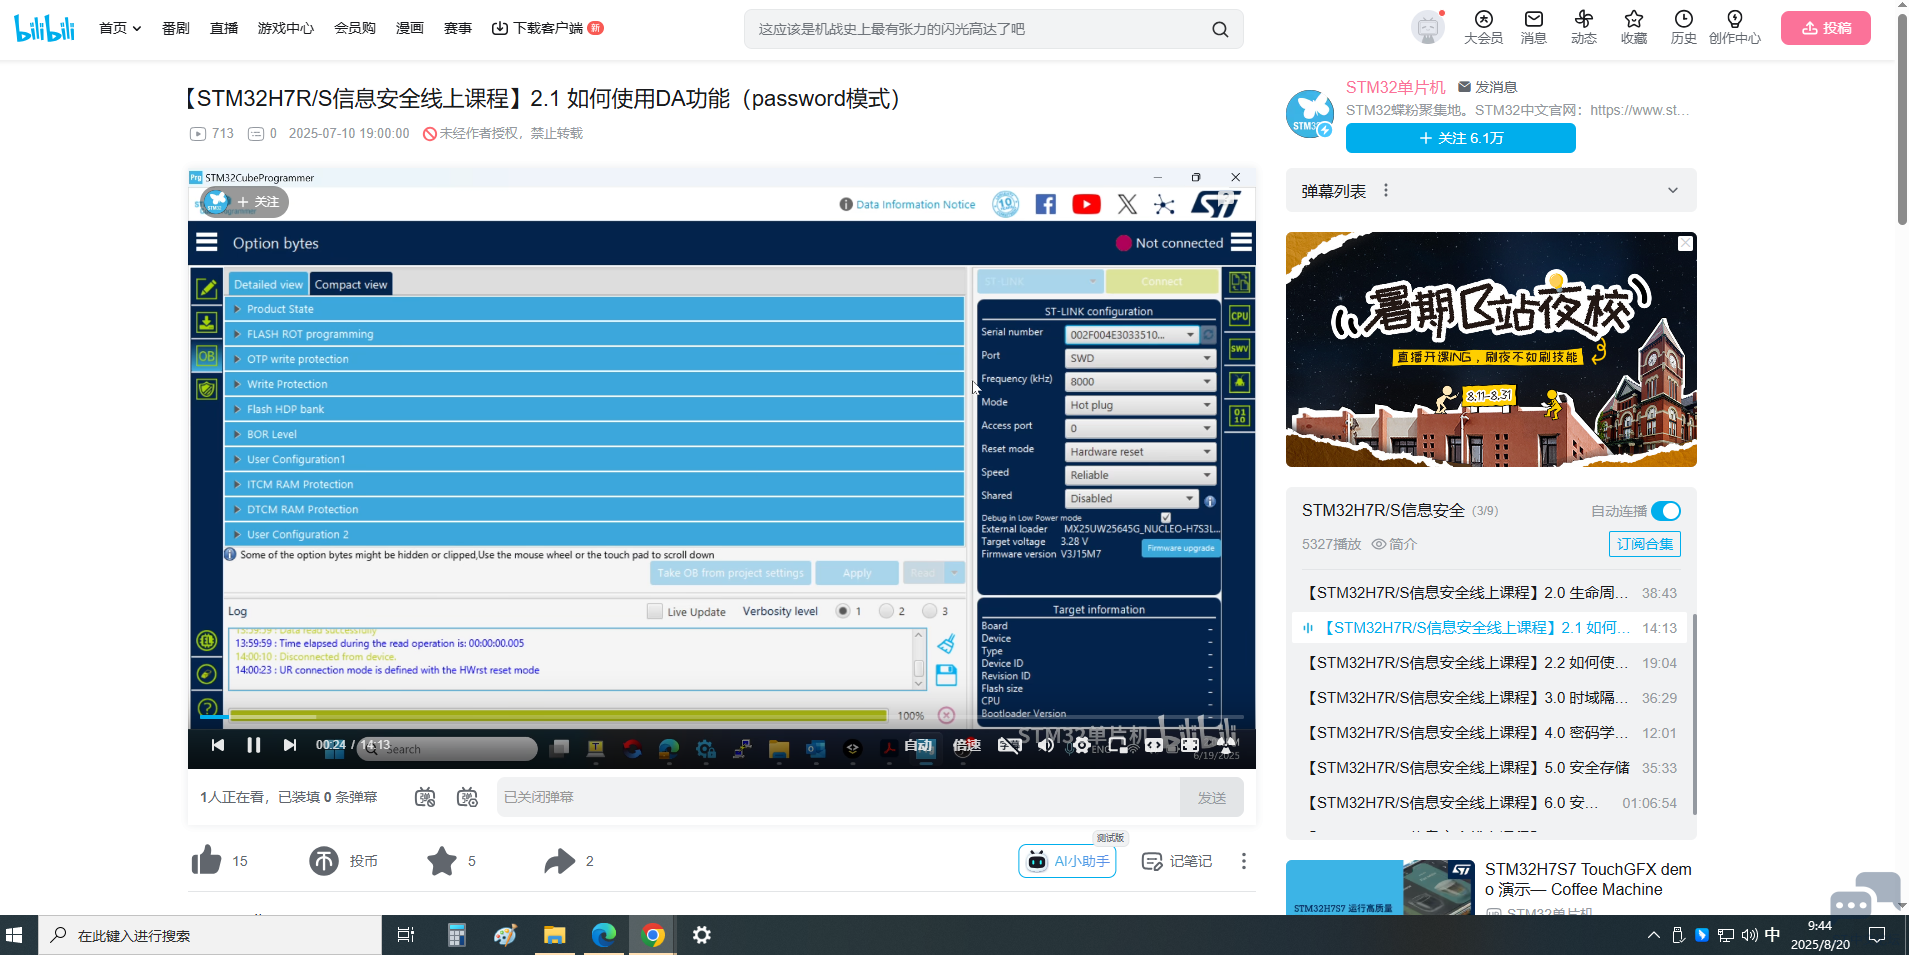Open the 赛事 esports section
1909x955 pixels.
458,28
